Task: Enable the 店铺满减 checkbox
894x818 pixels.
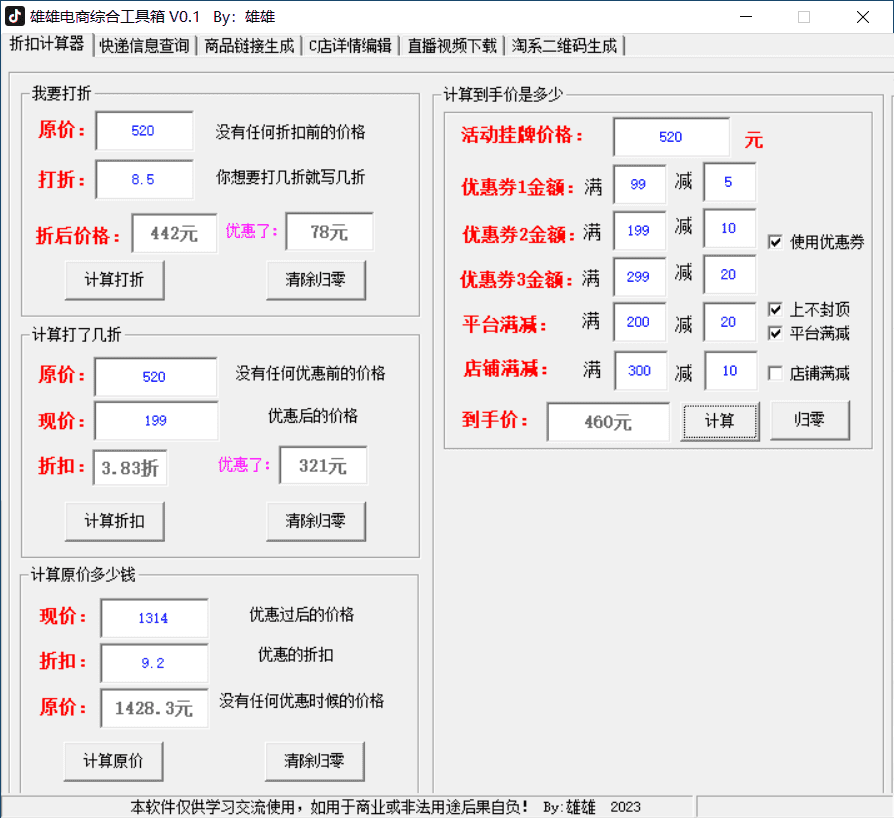Action: pyautogui.click(x=775, y=374)
